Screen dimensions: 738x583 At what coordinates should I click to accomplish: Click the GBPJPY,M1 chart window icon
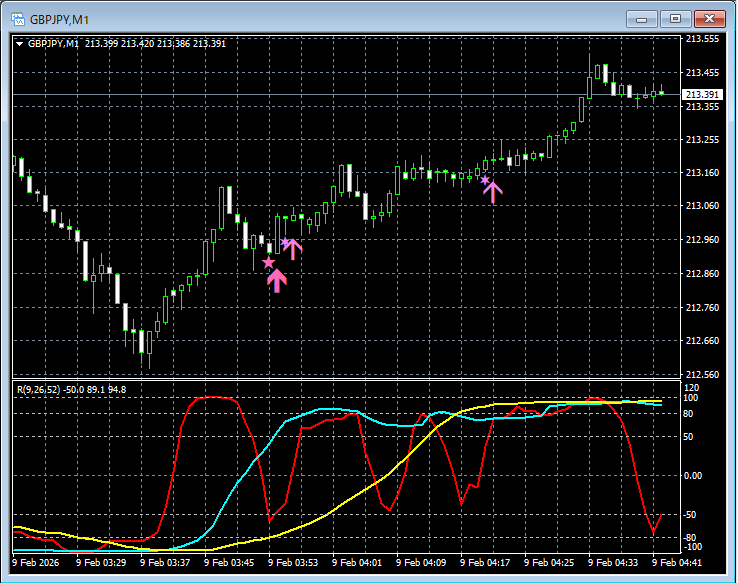pyautogui.click(x=18, y=19)
